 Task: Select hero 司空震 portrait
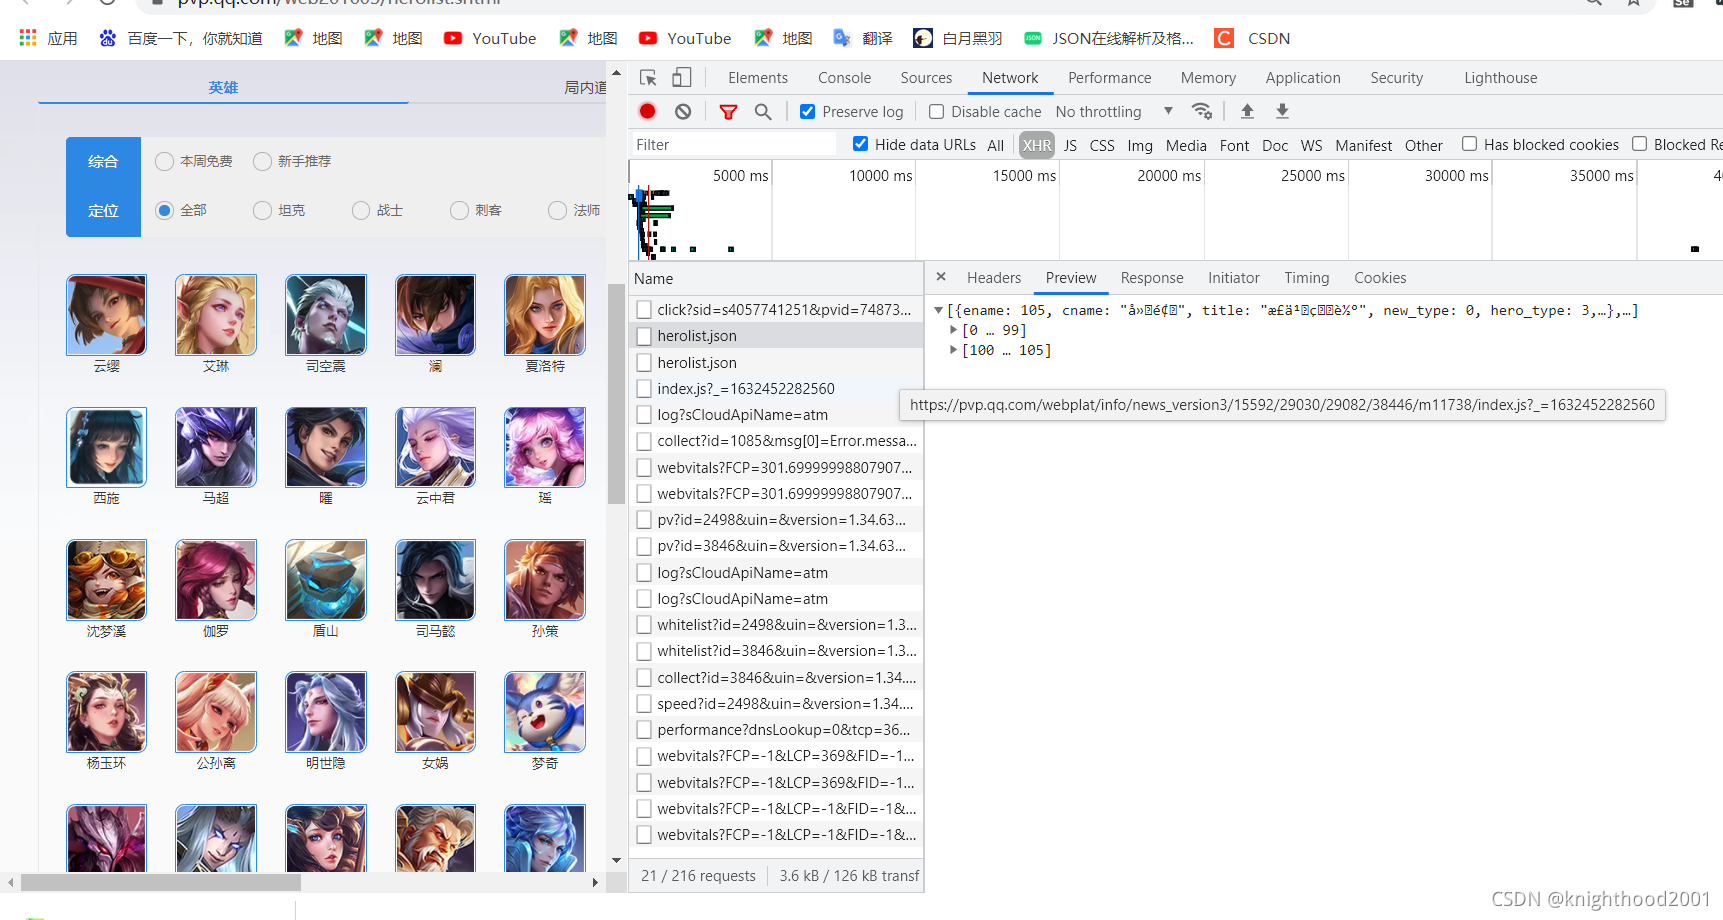[x=326, y=315]
